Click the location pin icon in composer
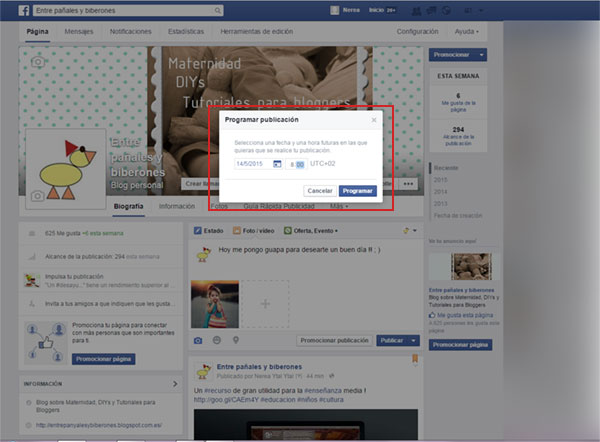The width and height of the screenshot is (600, 442). (x=236, y=340)
